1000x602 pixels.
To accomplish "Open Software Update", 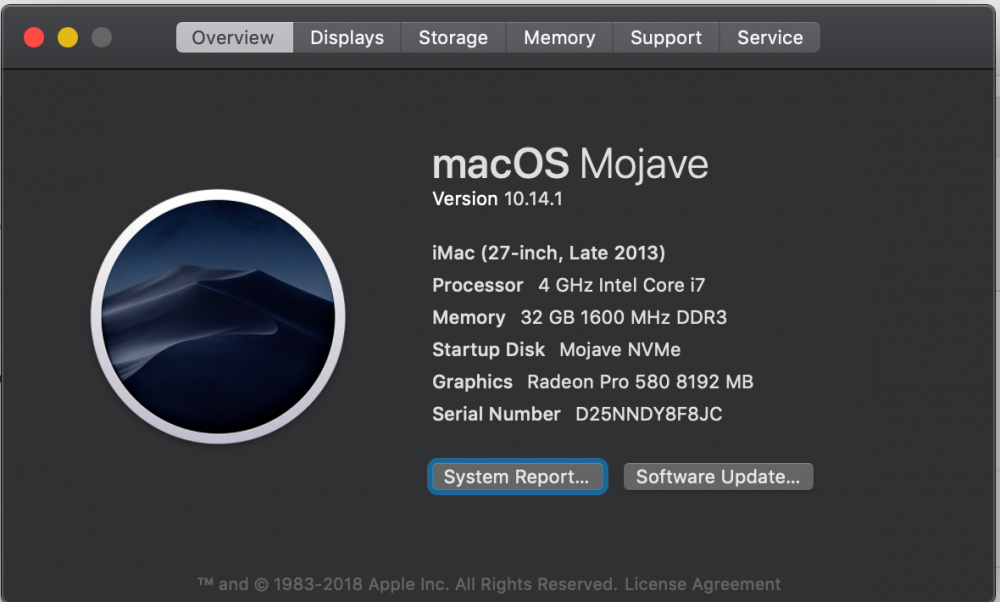I will click(718, 477).
